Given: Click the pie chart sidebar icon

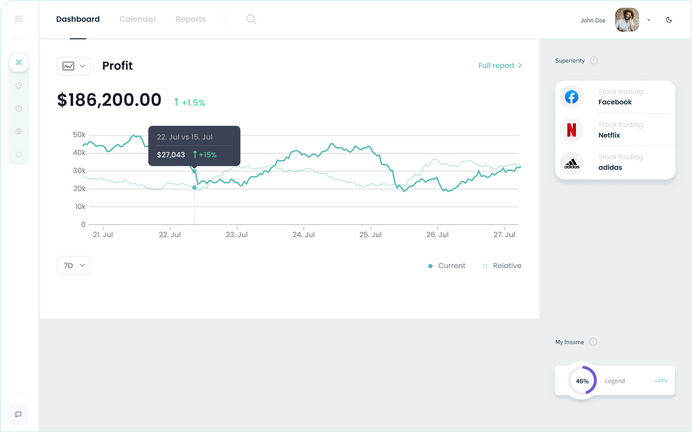Looking at the screenshot, I should tap(19, 86).
